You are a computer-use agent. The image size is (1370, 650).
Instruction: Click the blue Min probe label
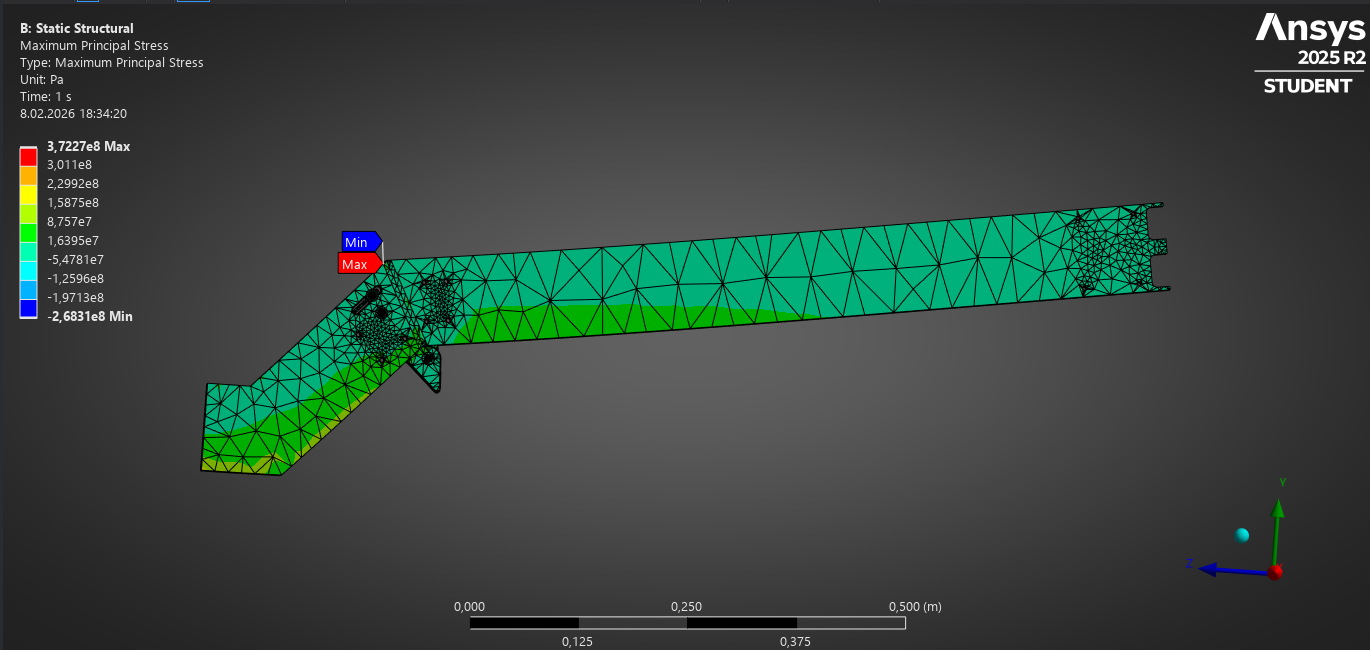(361, 242)
